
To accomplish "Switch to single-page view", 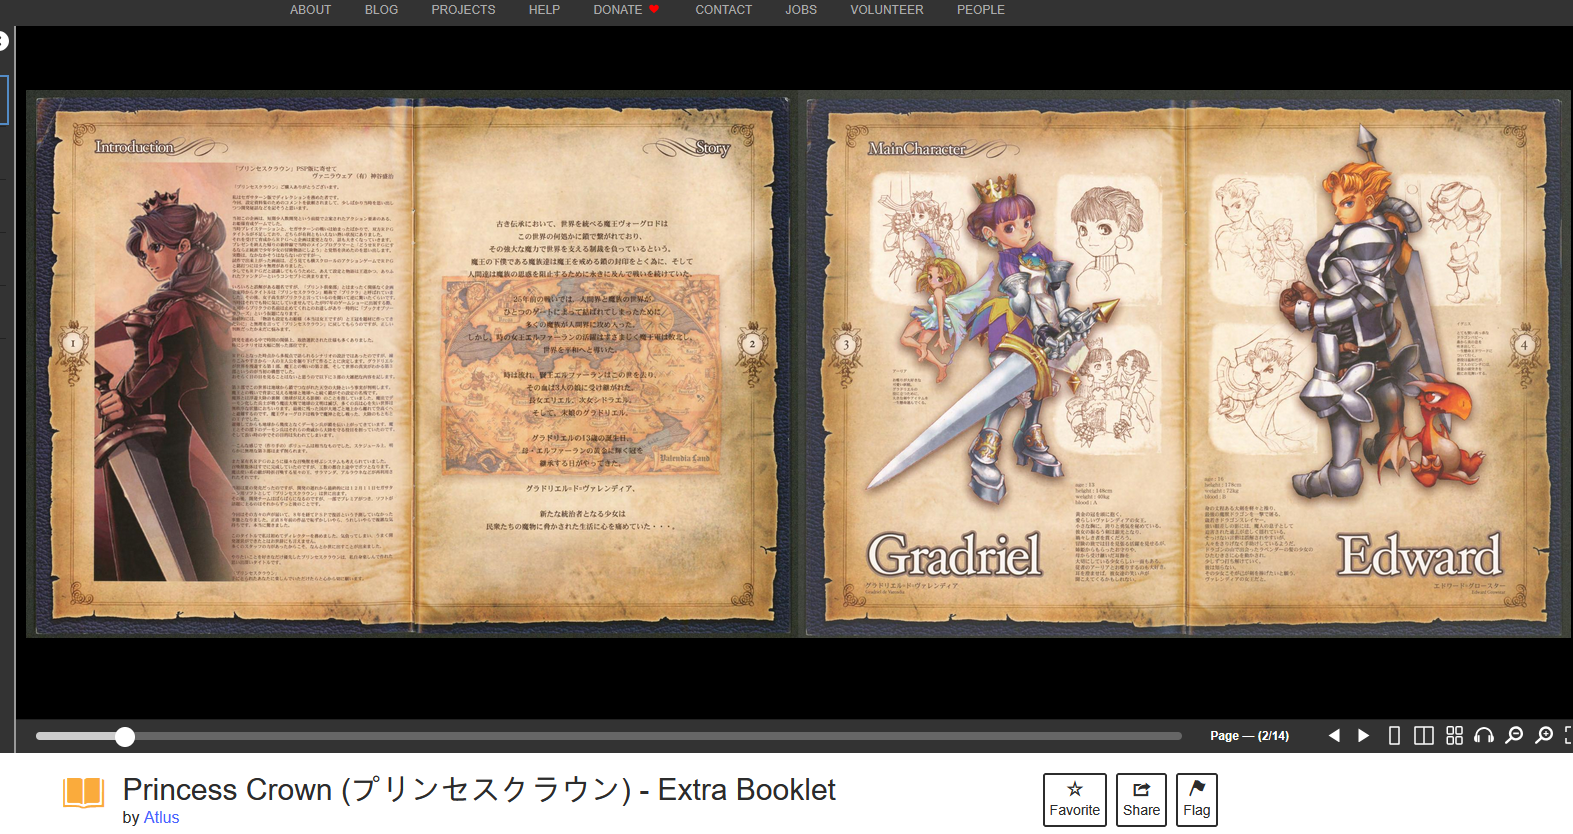I will [x=1394, y=736].
